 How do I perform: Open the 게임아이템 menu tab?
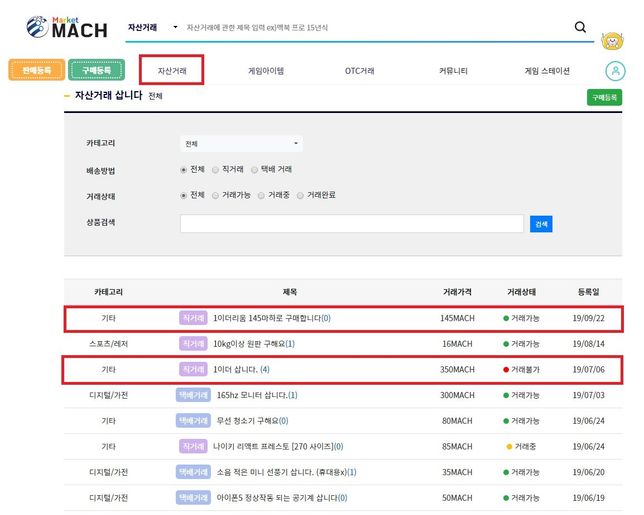266,71
